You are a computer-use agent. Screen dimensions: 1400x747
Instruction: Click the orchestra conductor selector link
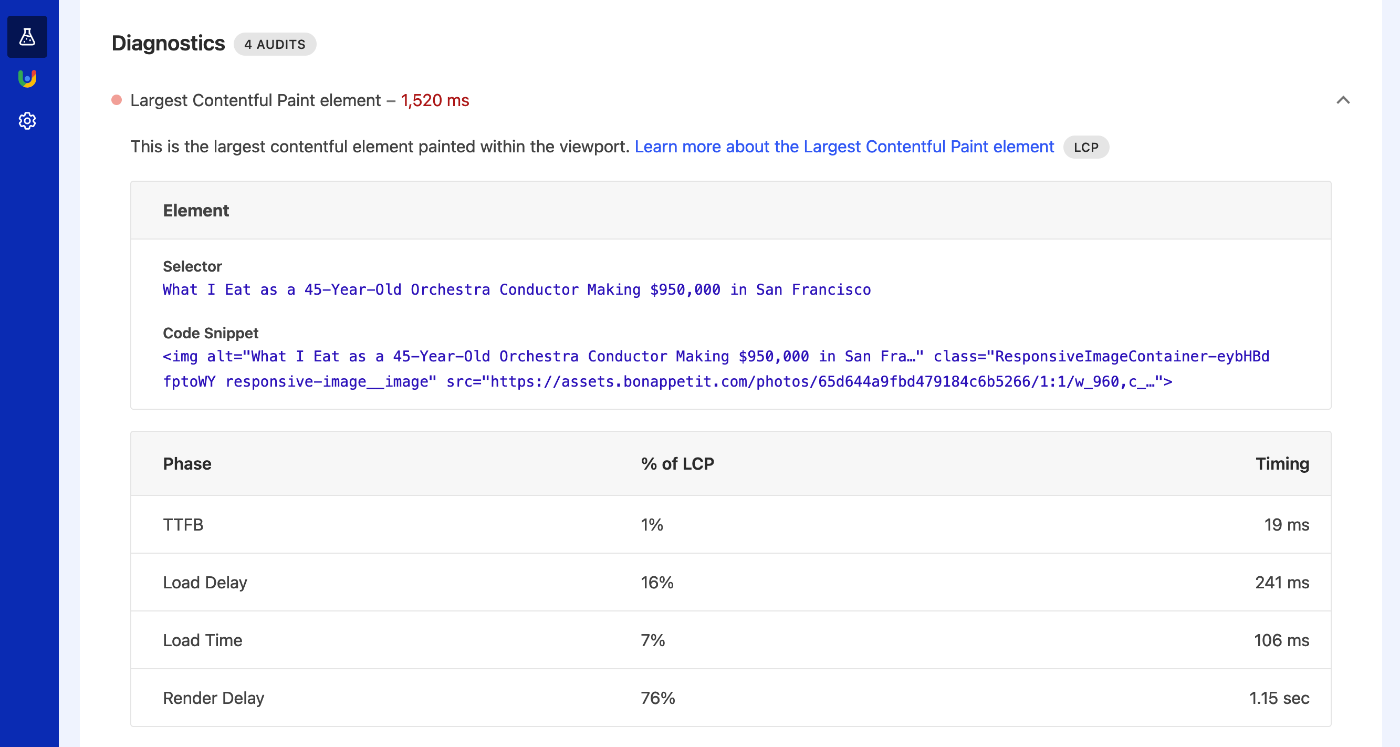[x=516, y=289]
